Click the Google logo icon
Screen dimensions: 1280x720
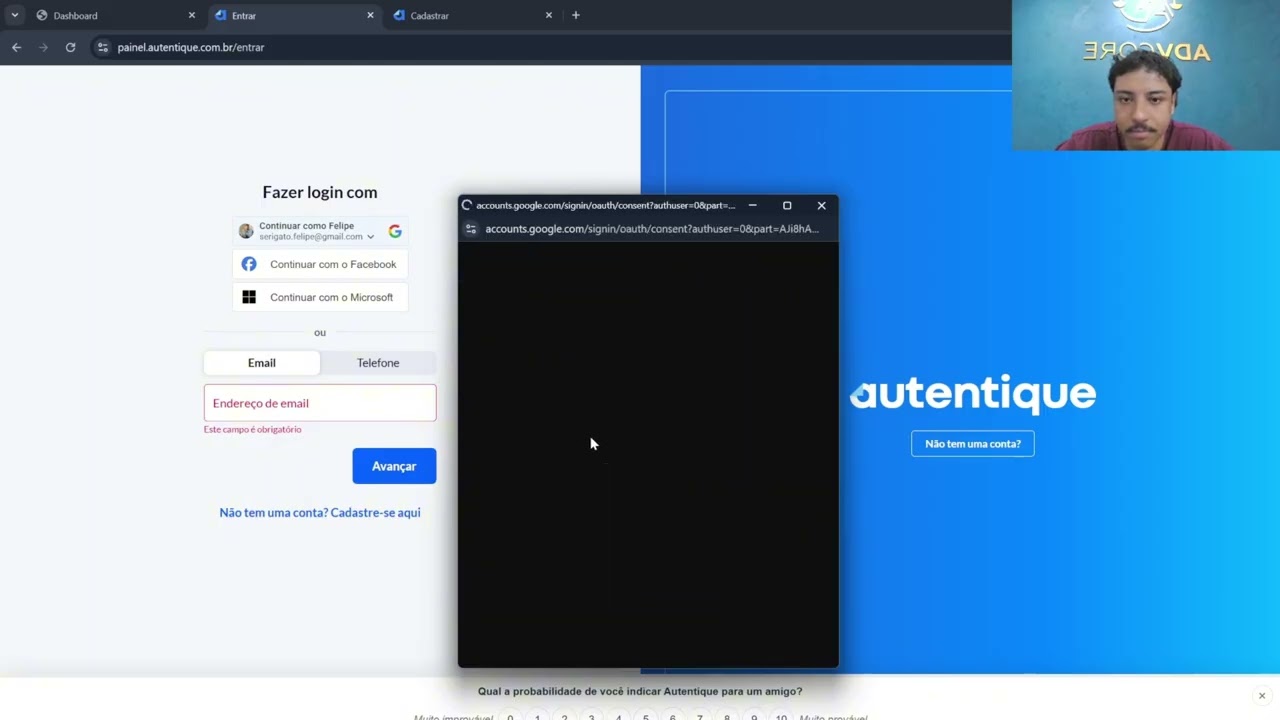click(395, 231)
